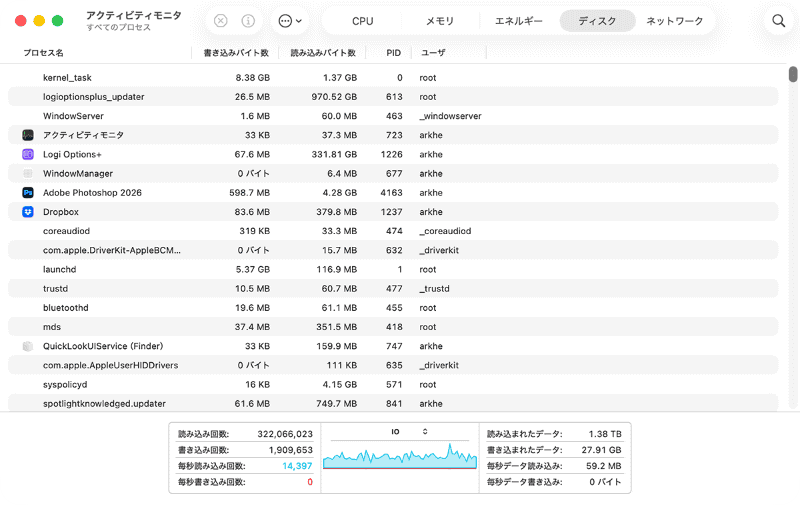The image size is (800, 505).
Task: Switch to the エネルギー tab
Action: pyautogui.click(x=519, y=21)
